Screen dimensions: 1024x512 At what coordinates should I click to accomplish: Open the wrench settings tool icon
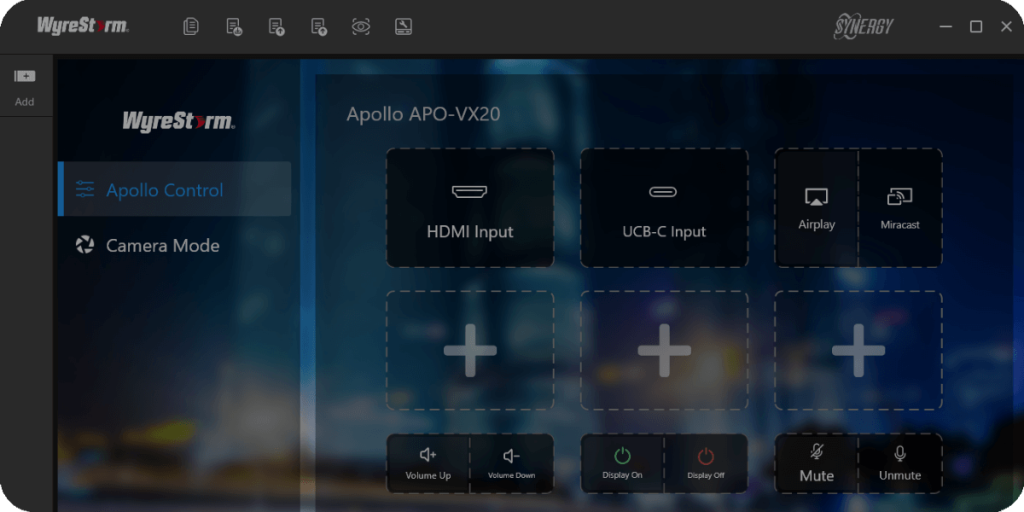pos(403,27)
